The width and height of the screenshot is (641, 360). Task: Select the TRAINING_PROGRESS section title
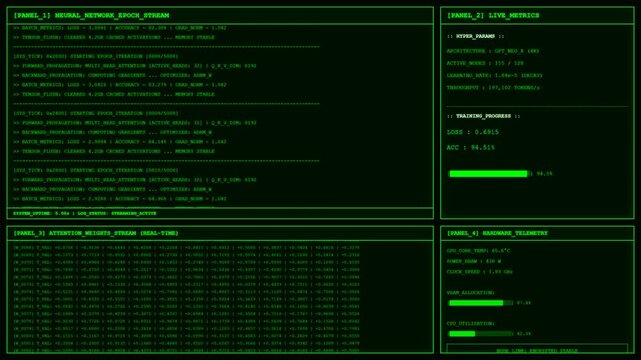click(483, 116)
